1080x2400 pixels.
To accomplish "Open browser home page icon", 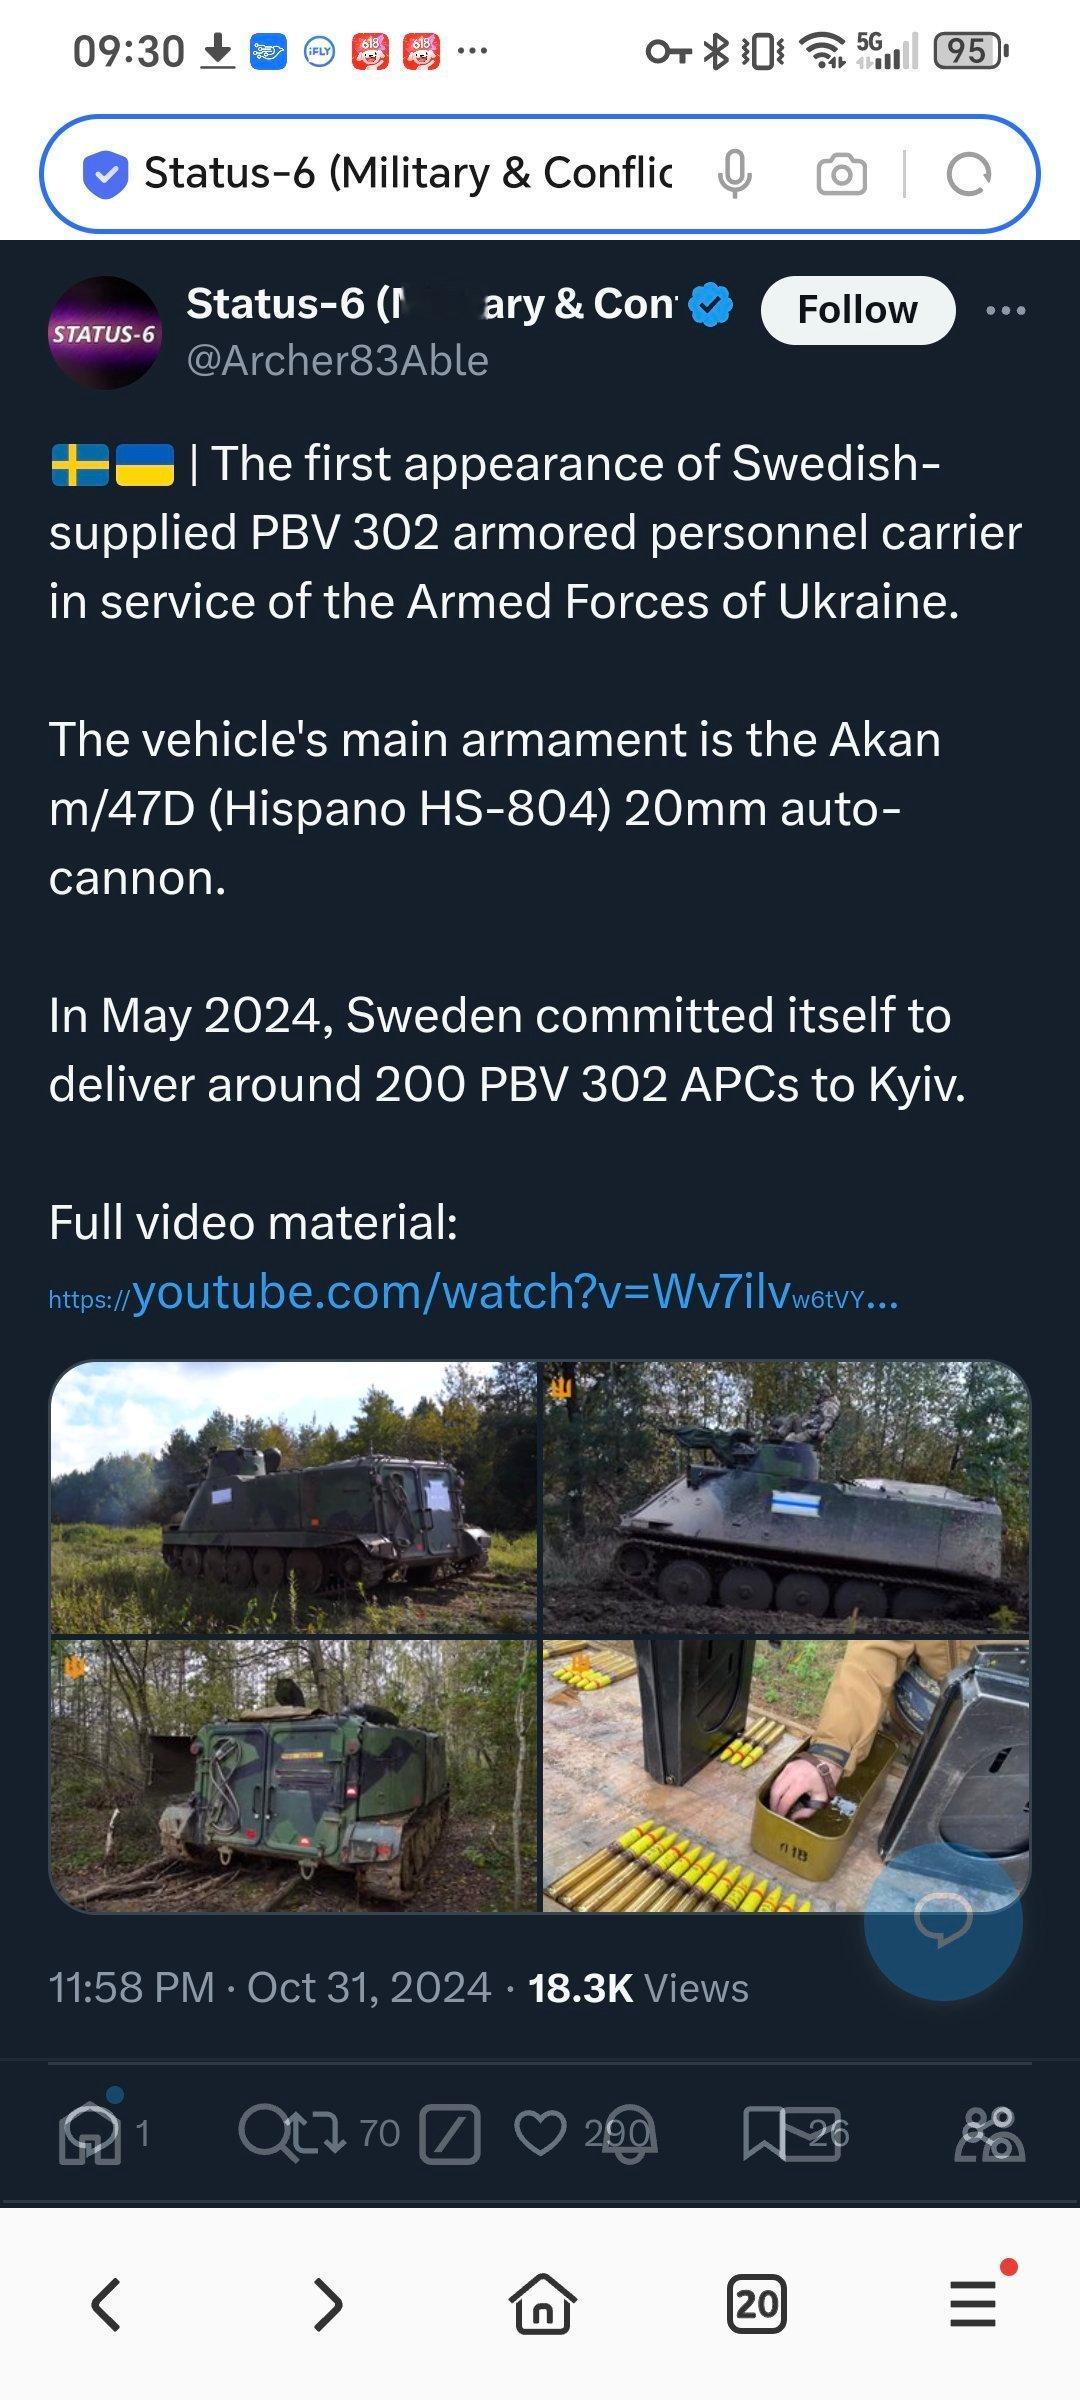I will pos(543,2304).
